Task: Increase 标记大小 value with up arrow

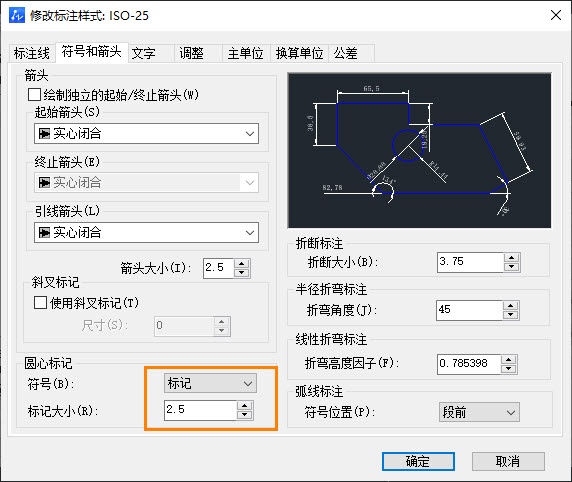Action: (244, 406)
